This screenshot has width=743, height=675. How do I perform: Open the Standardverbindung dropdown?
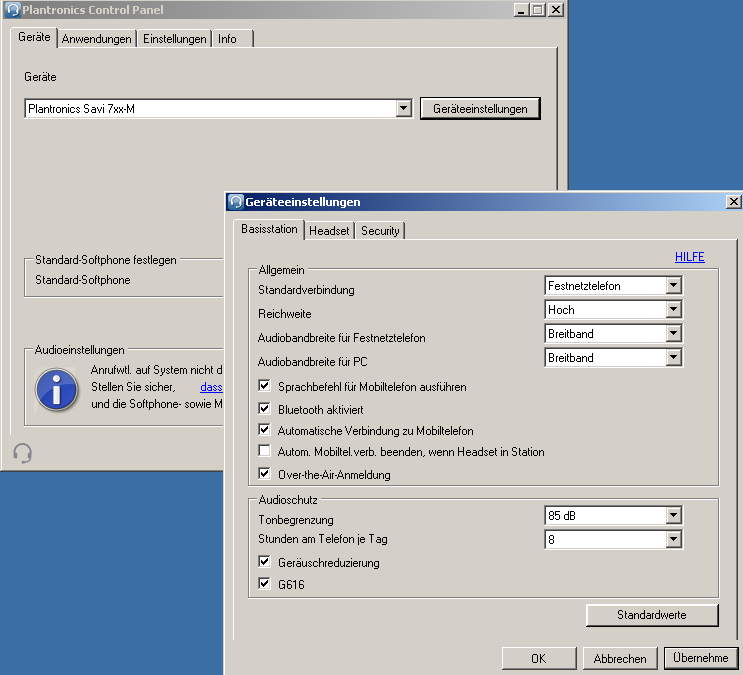click(x=613, y=285)
